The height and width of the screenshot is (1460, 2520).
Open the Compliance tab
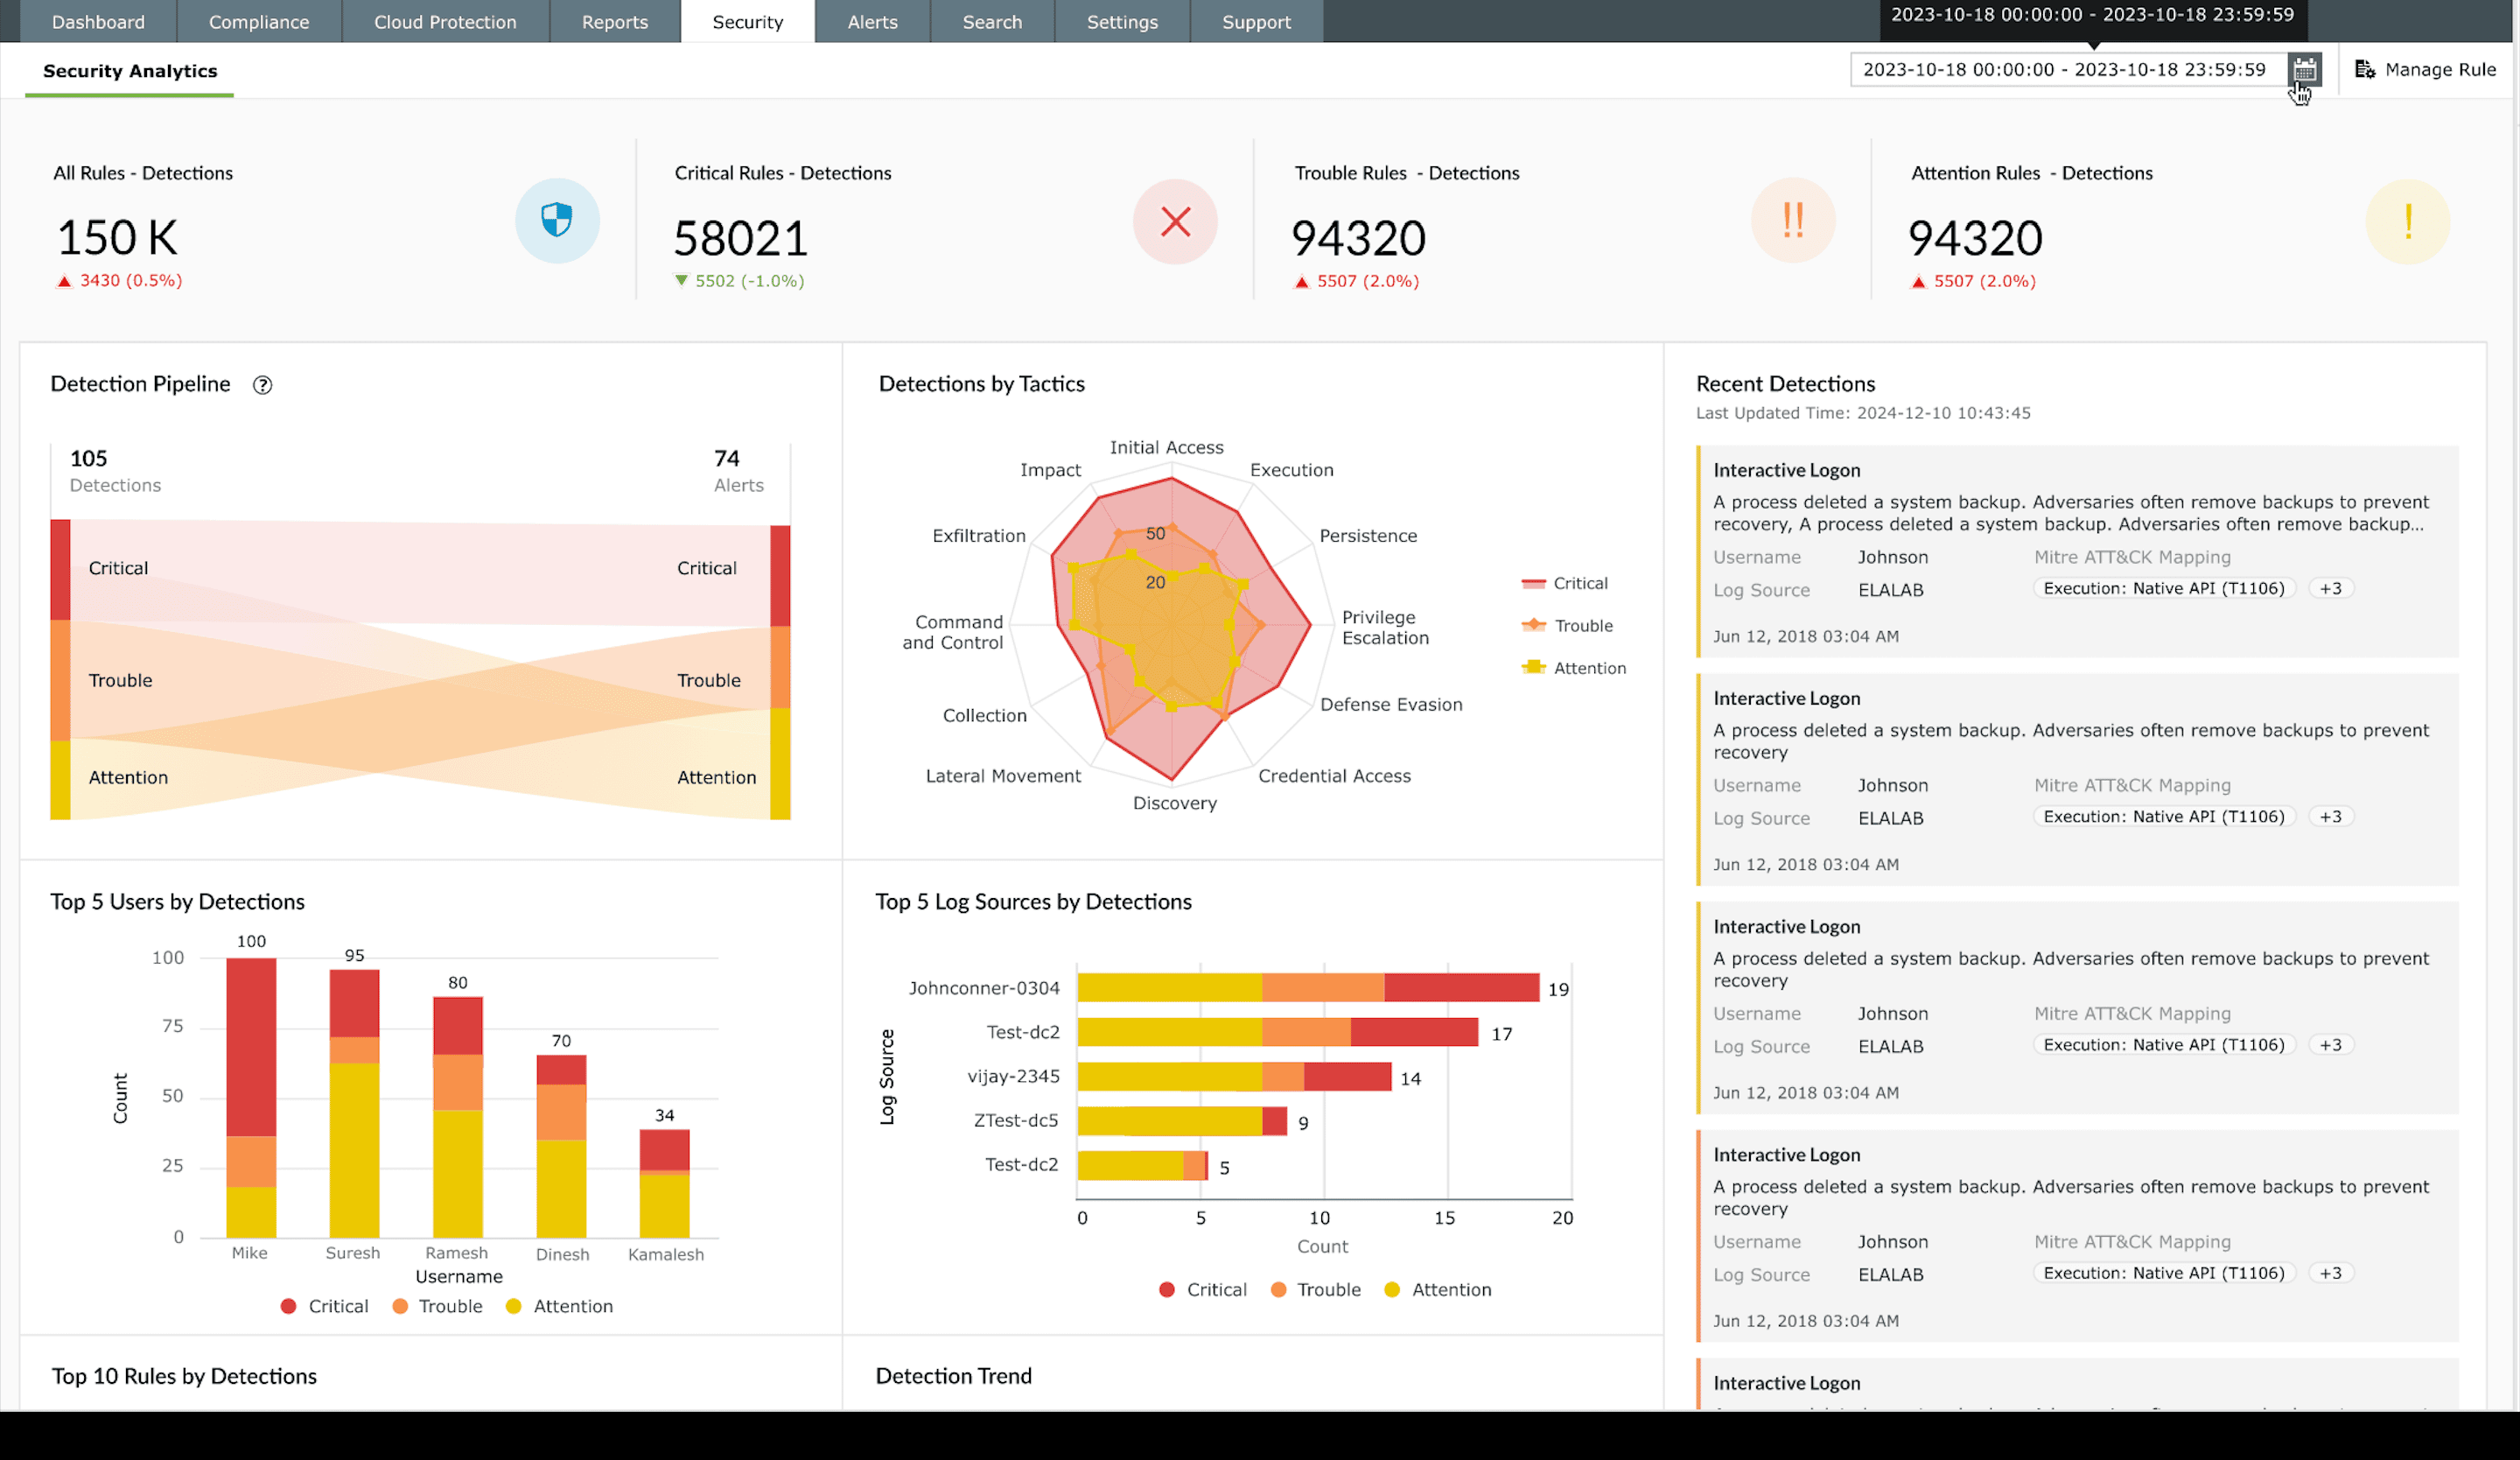(259, 22)
